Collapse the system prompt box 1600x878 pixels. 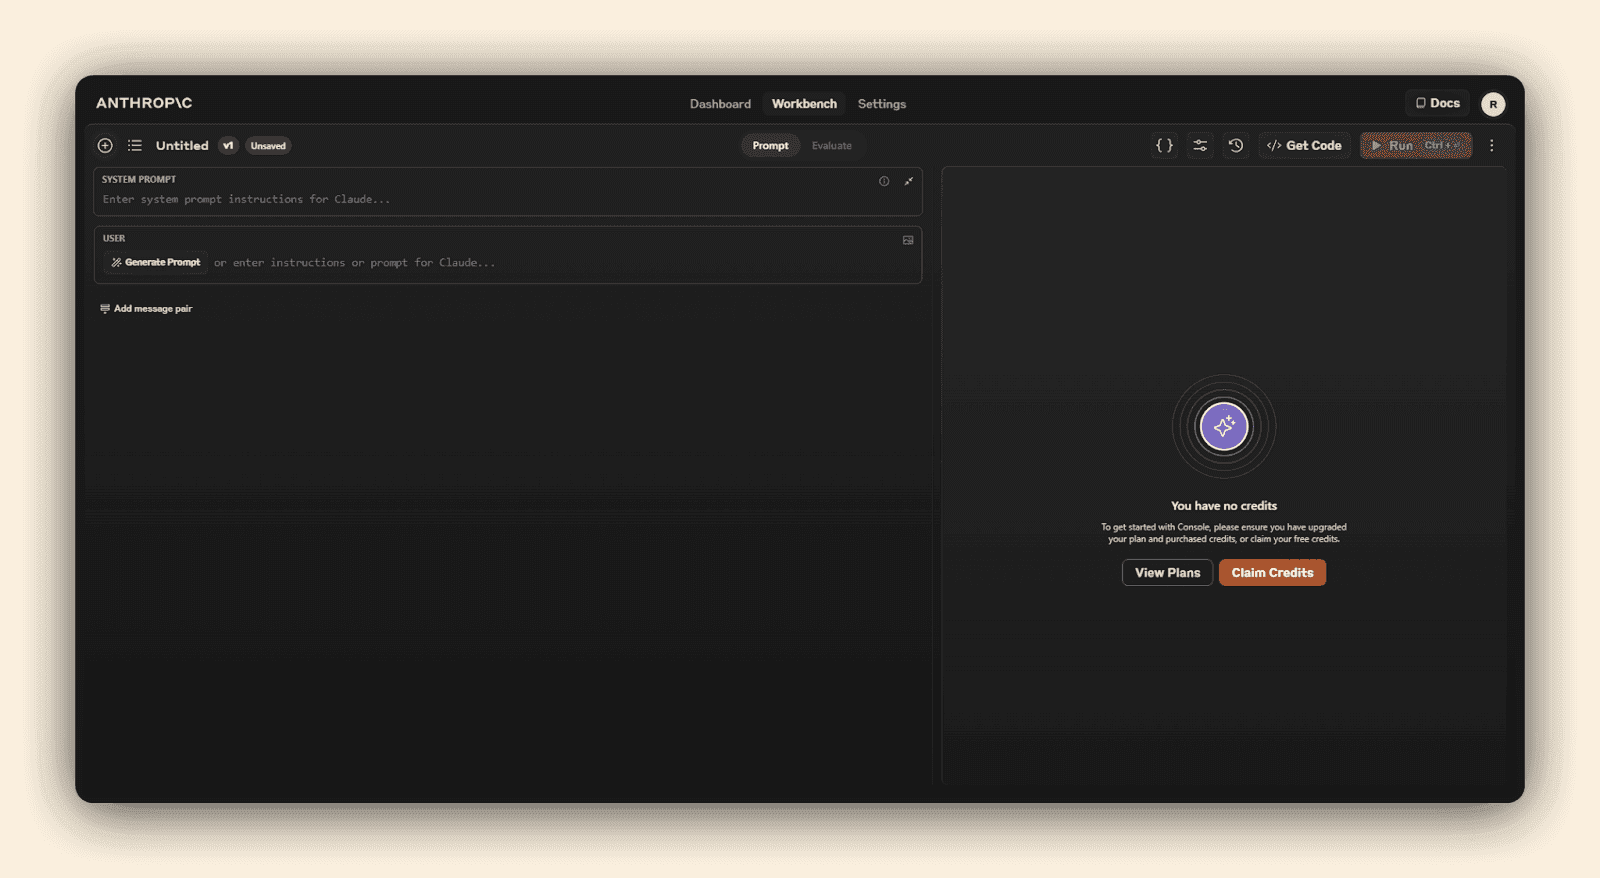(908, 181)
